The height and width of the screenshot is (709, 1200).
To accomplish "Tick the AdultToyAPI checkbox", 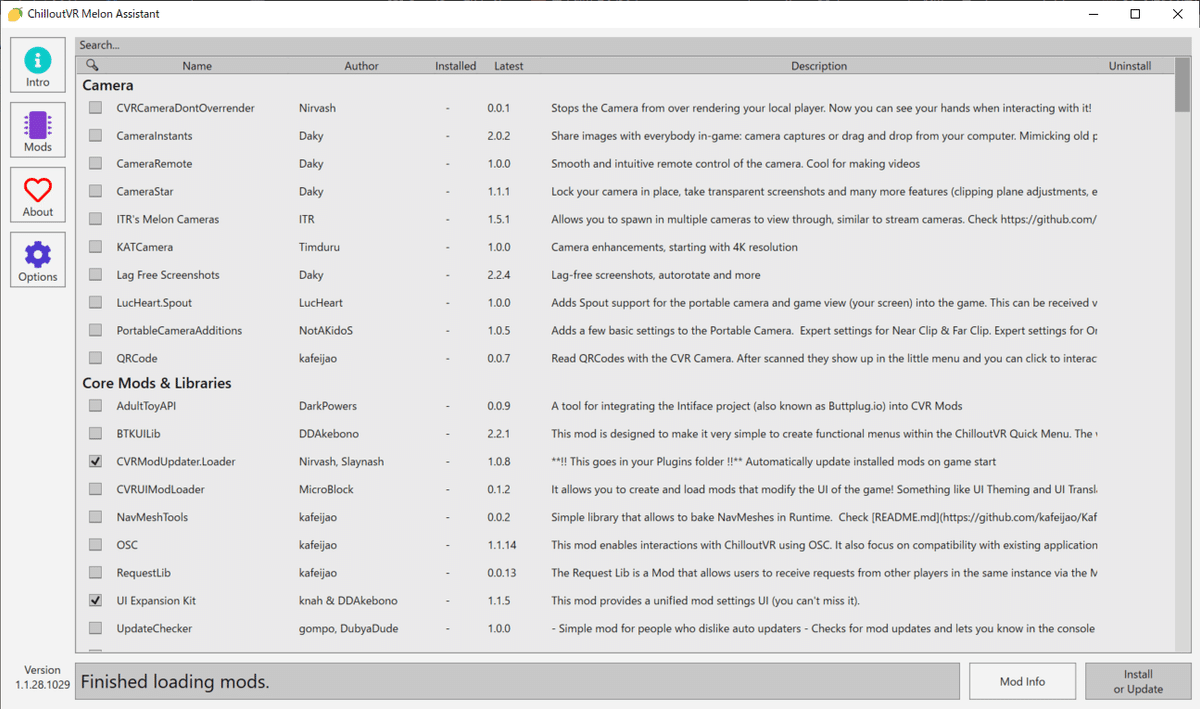I will click(x=95, y=406).
